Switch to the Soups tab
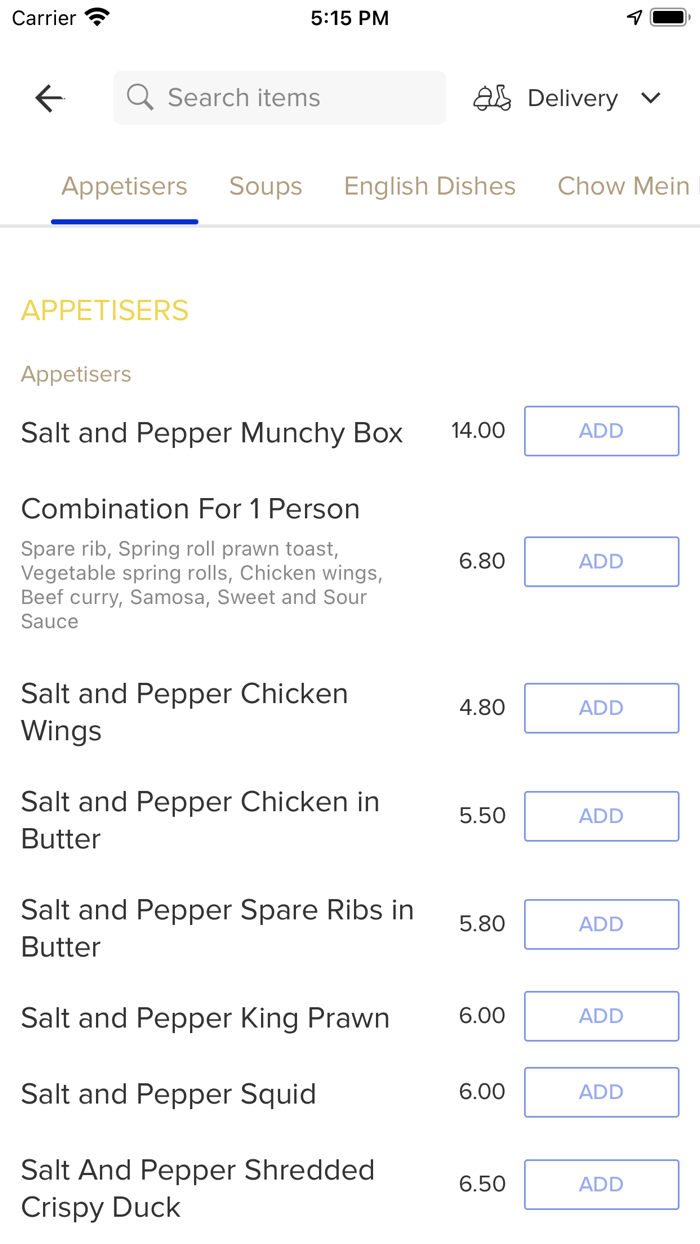 coord(265,186)
